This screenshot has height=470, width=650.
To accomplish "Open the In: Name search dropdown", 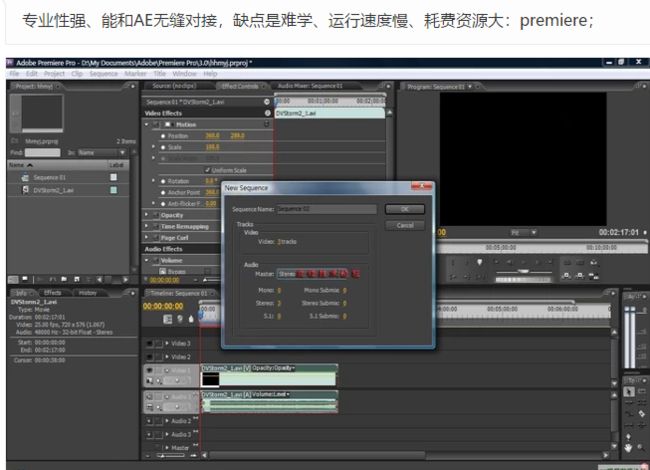I will 102,153.
